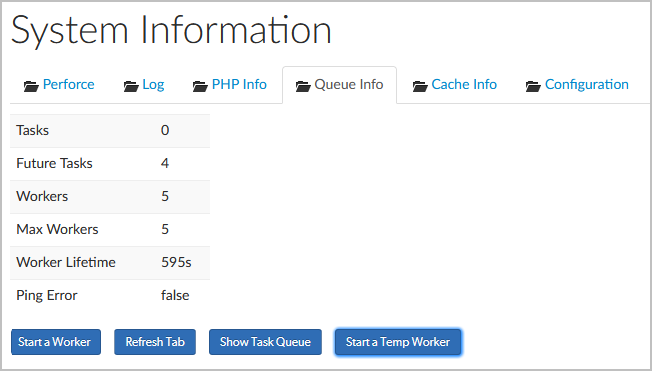Click Start a Temp Worker button
This screenshot has width=652, height=371.
pos(398,342)
